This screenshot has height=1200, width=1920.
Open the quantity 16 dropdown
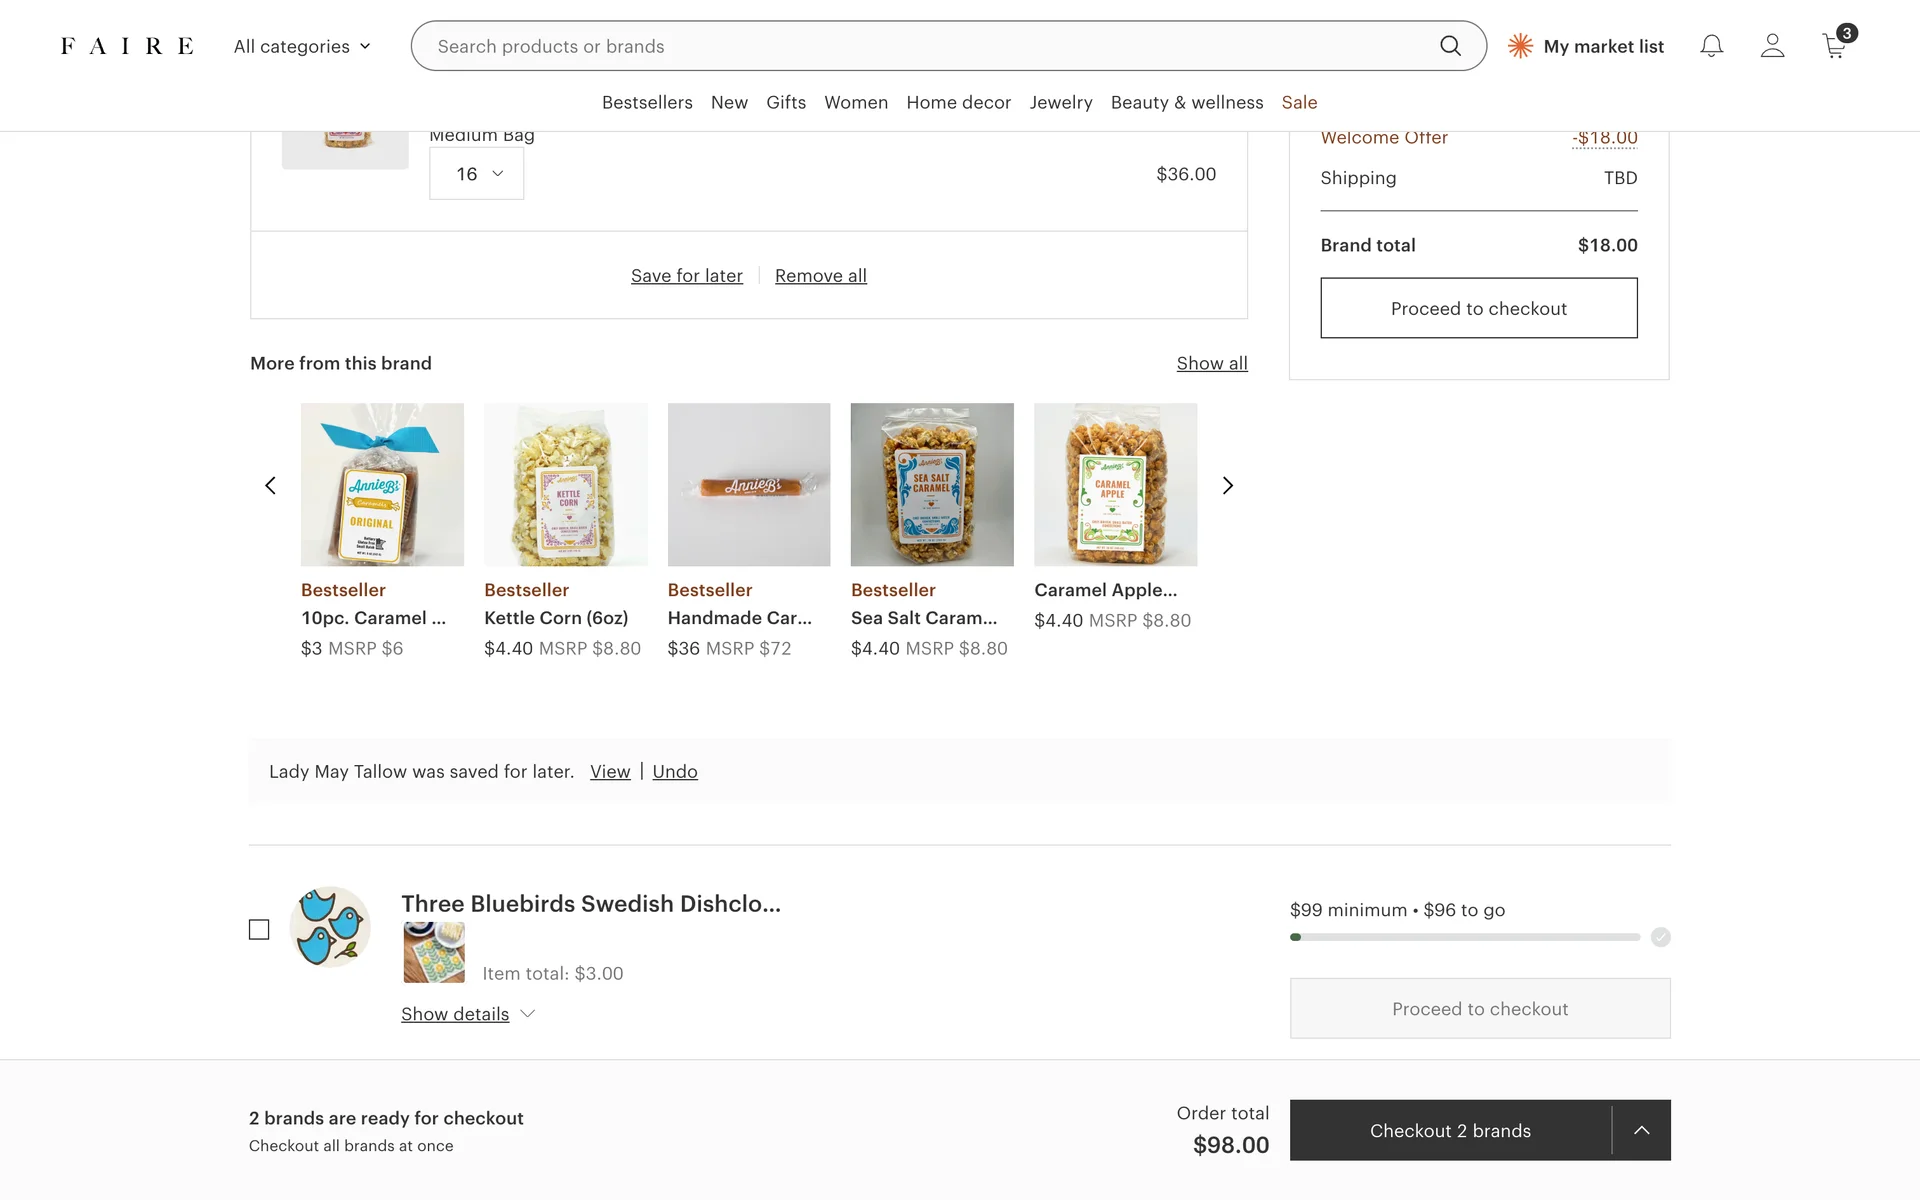pyautogui.click(x=477, y=174)
